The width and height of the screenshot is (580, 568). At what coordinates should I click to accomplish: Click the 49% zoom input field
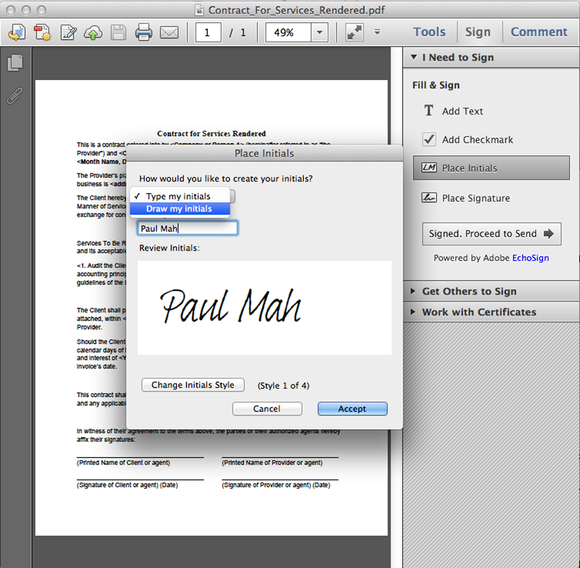coord(289,33)
